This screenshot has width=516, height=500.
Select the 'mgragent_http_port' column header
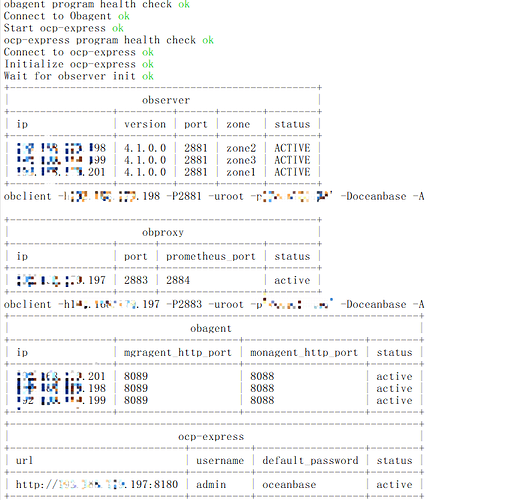[178, 352]
